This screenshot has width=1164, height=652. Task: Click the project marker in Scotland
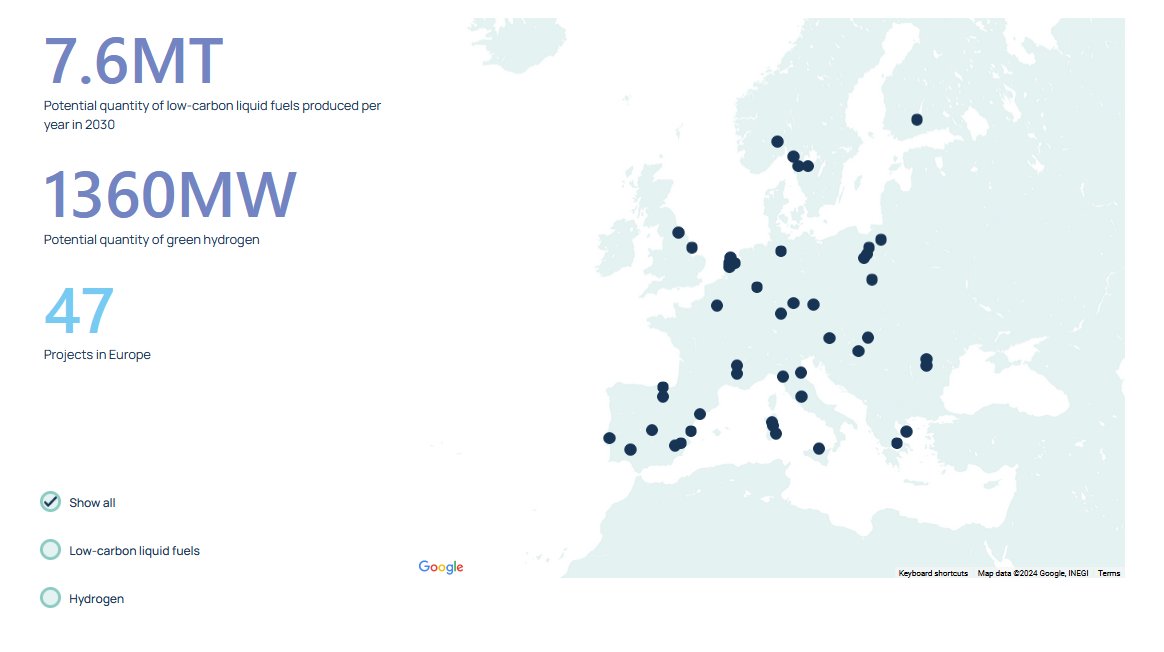coord(679,232)
